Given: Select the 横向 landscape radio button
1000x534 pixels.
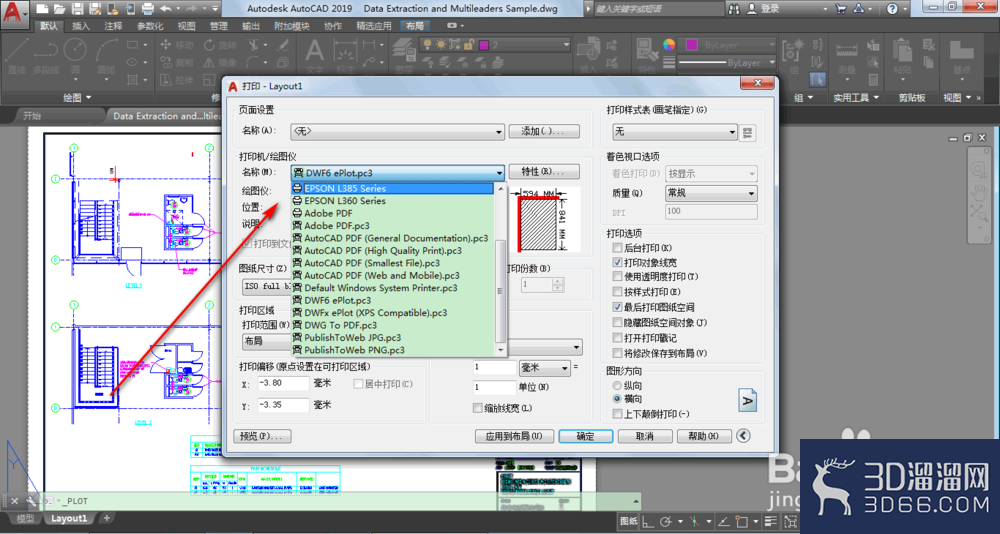Looking at the screenshot, I should [x=617, y=399].
